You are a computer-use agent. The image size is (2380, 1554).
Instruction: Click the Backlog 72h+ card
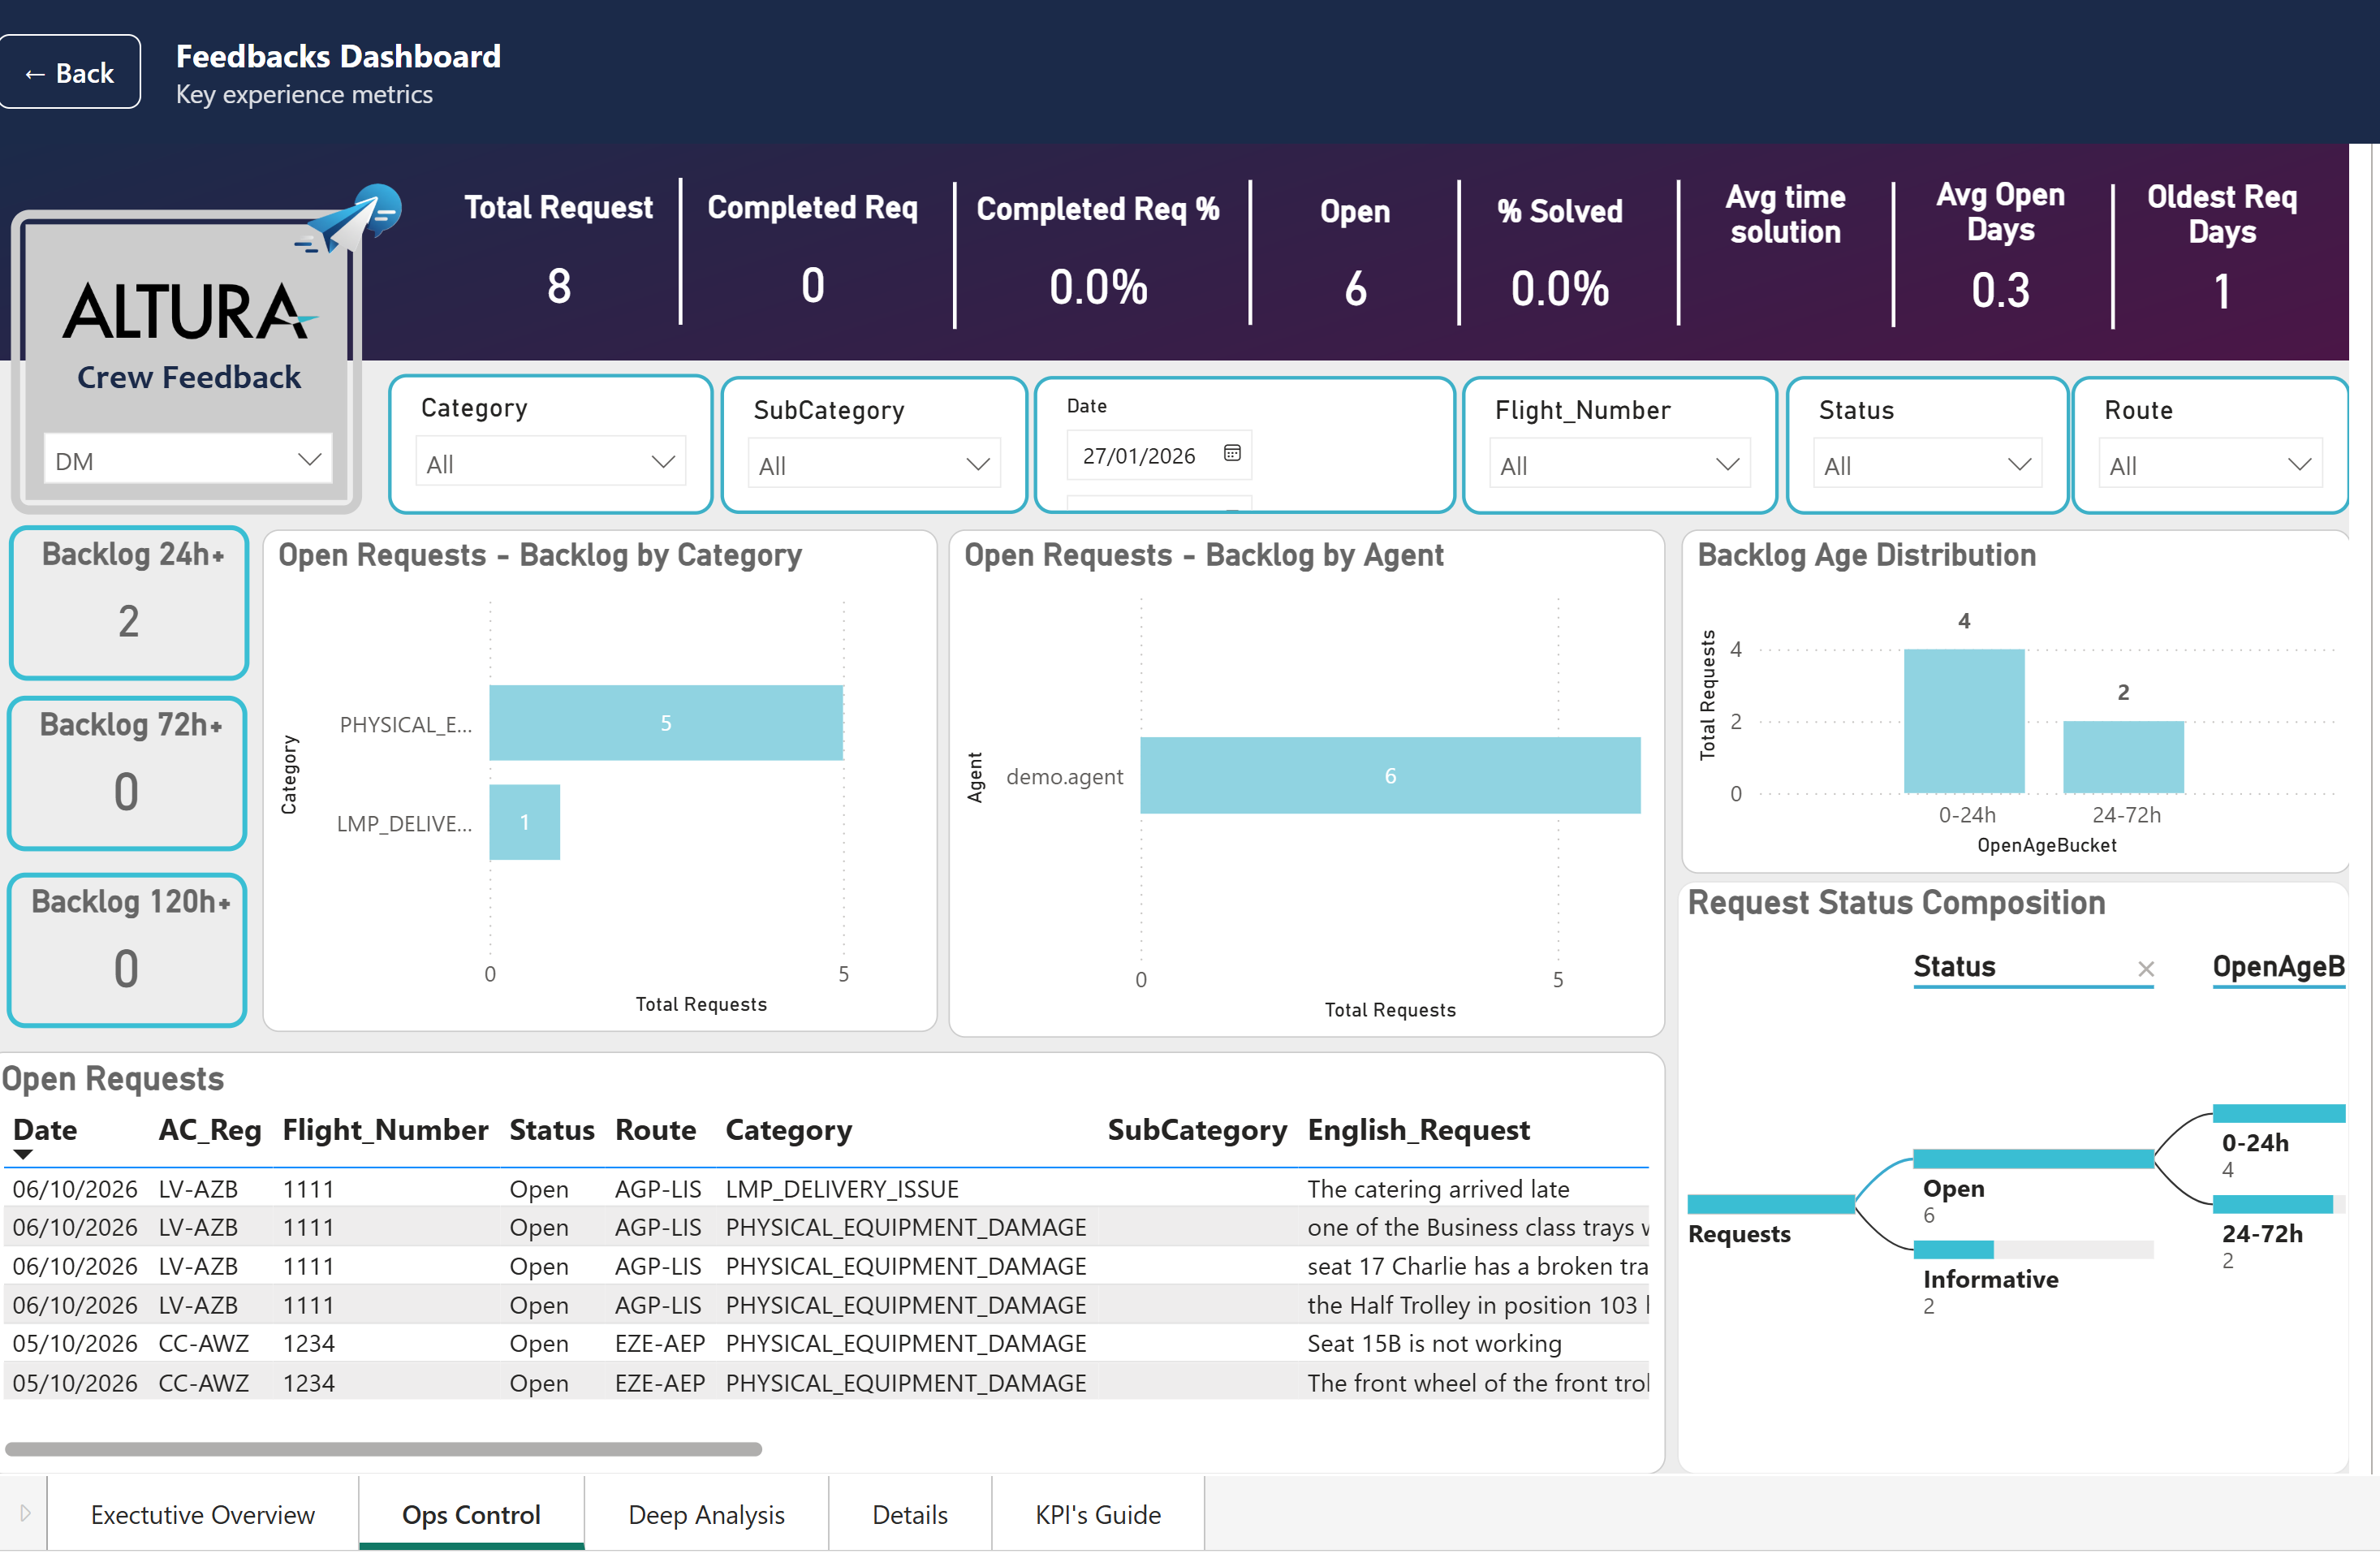pos(127,773)
